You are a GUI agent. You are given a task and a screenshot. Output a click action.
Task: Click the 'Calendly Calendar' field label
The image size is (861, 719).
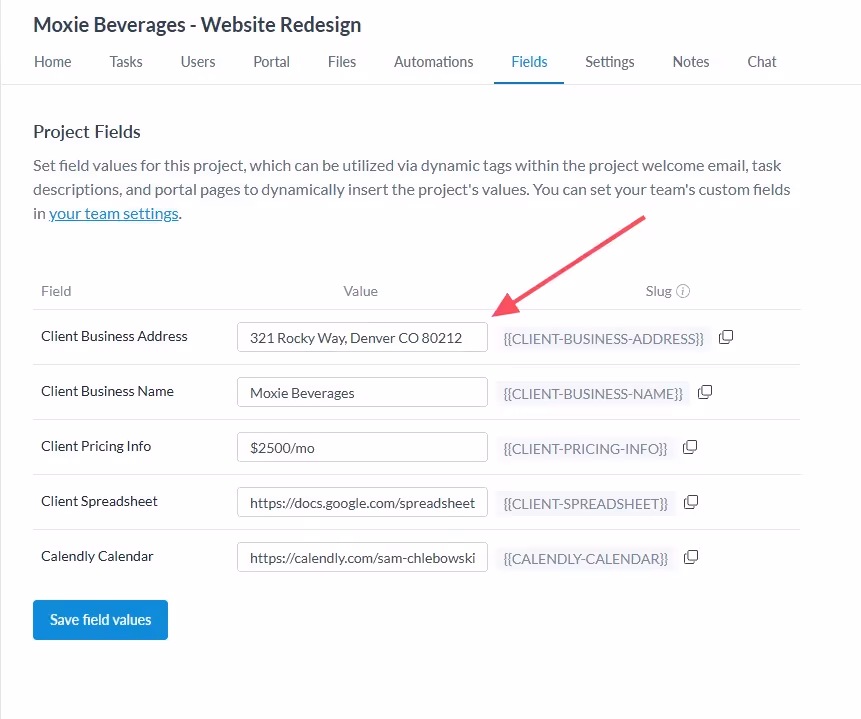point(97,556)
